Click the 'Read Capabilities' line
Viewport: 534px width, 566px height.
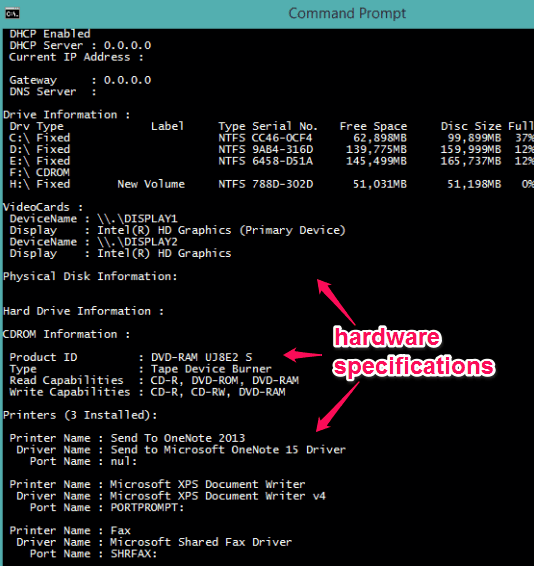point(154,380)
